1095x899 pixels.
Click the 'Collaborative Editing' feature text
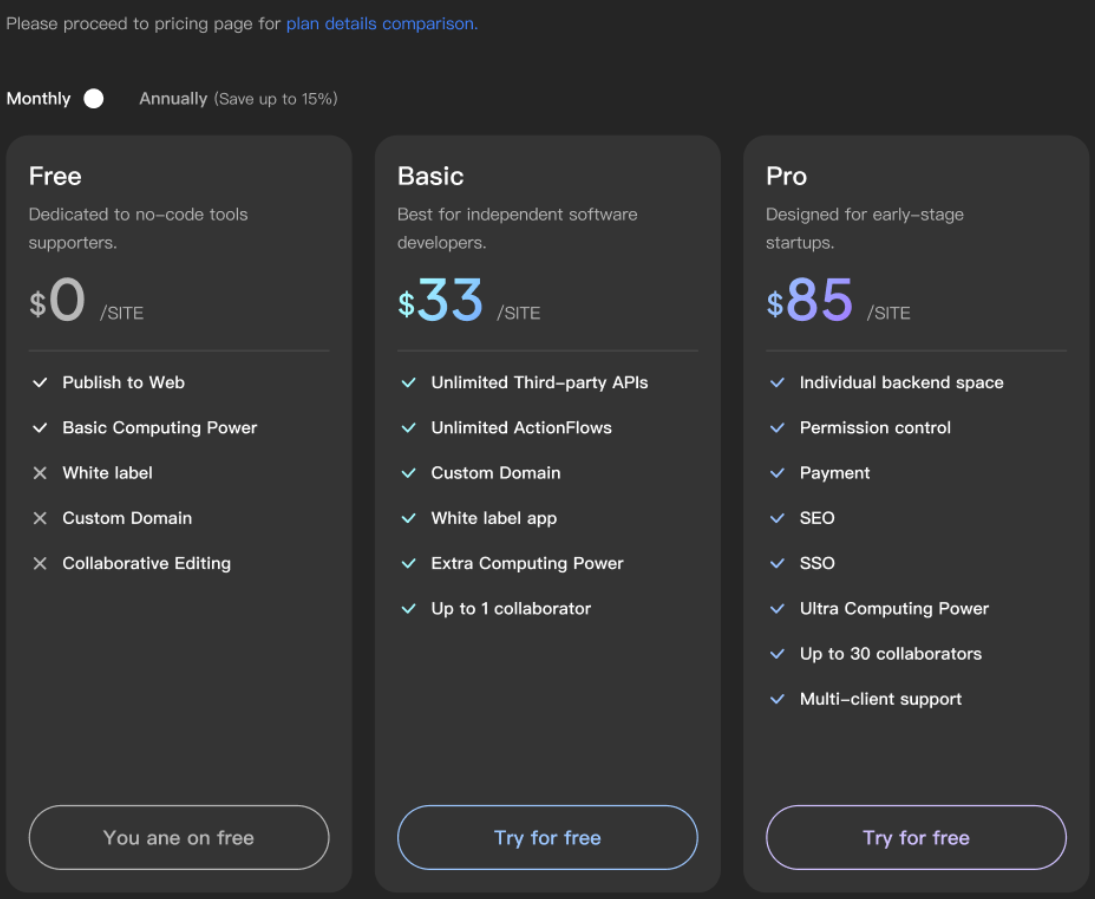tap(147, 563)
